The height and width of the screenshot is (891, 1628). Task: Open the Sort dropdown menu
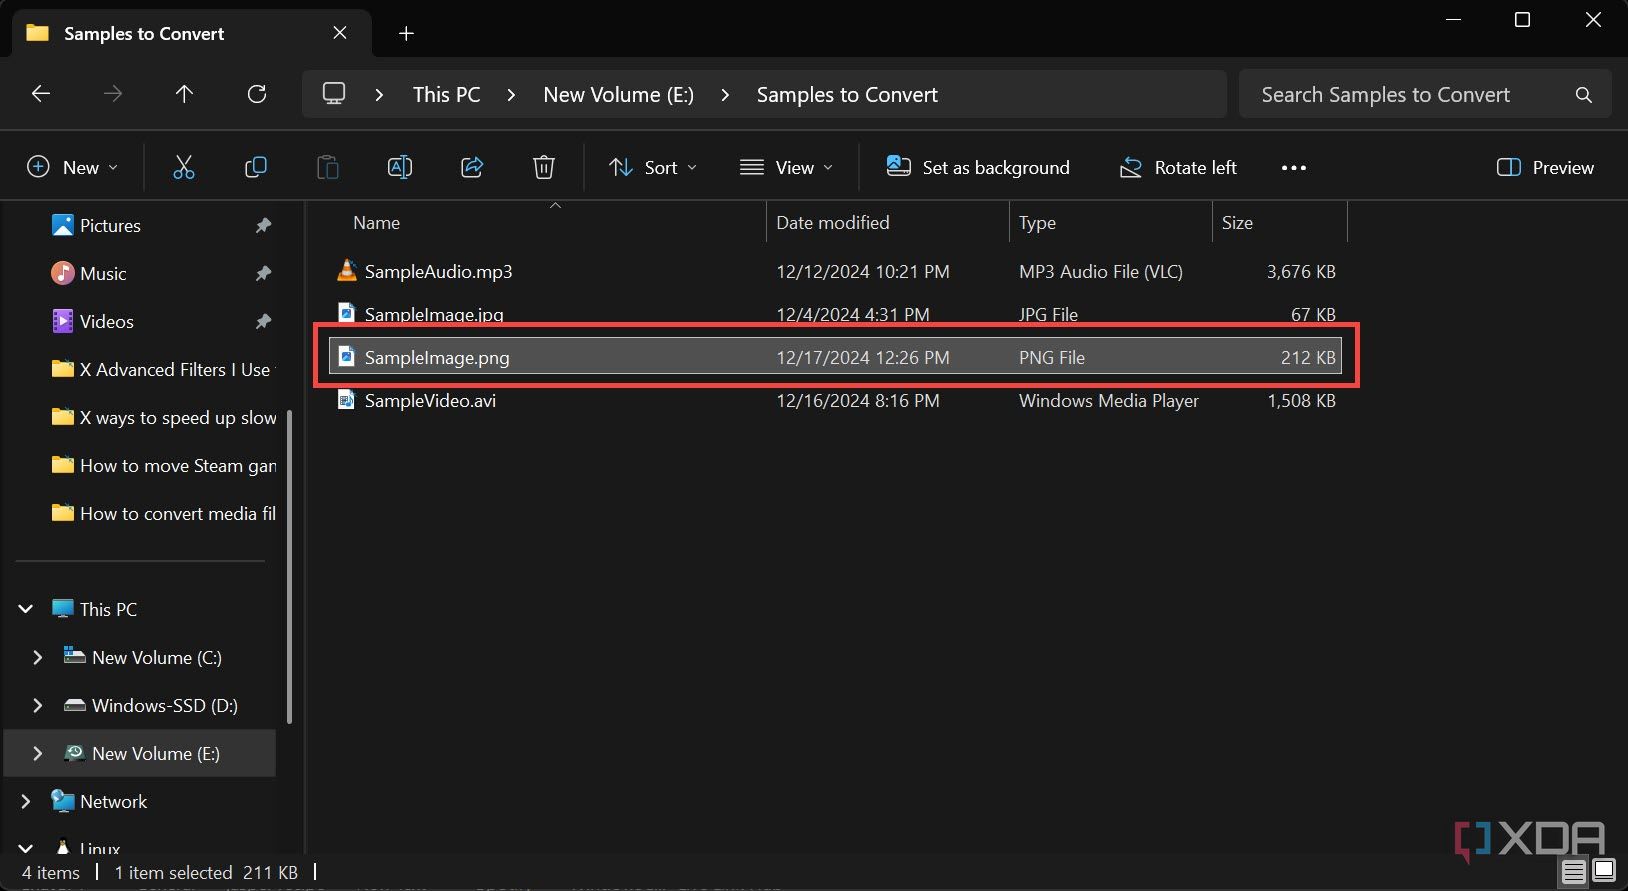click(x=653, y=167)
